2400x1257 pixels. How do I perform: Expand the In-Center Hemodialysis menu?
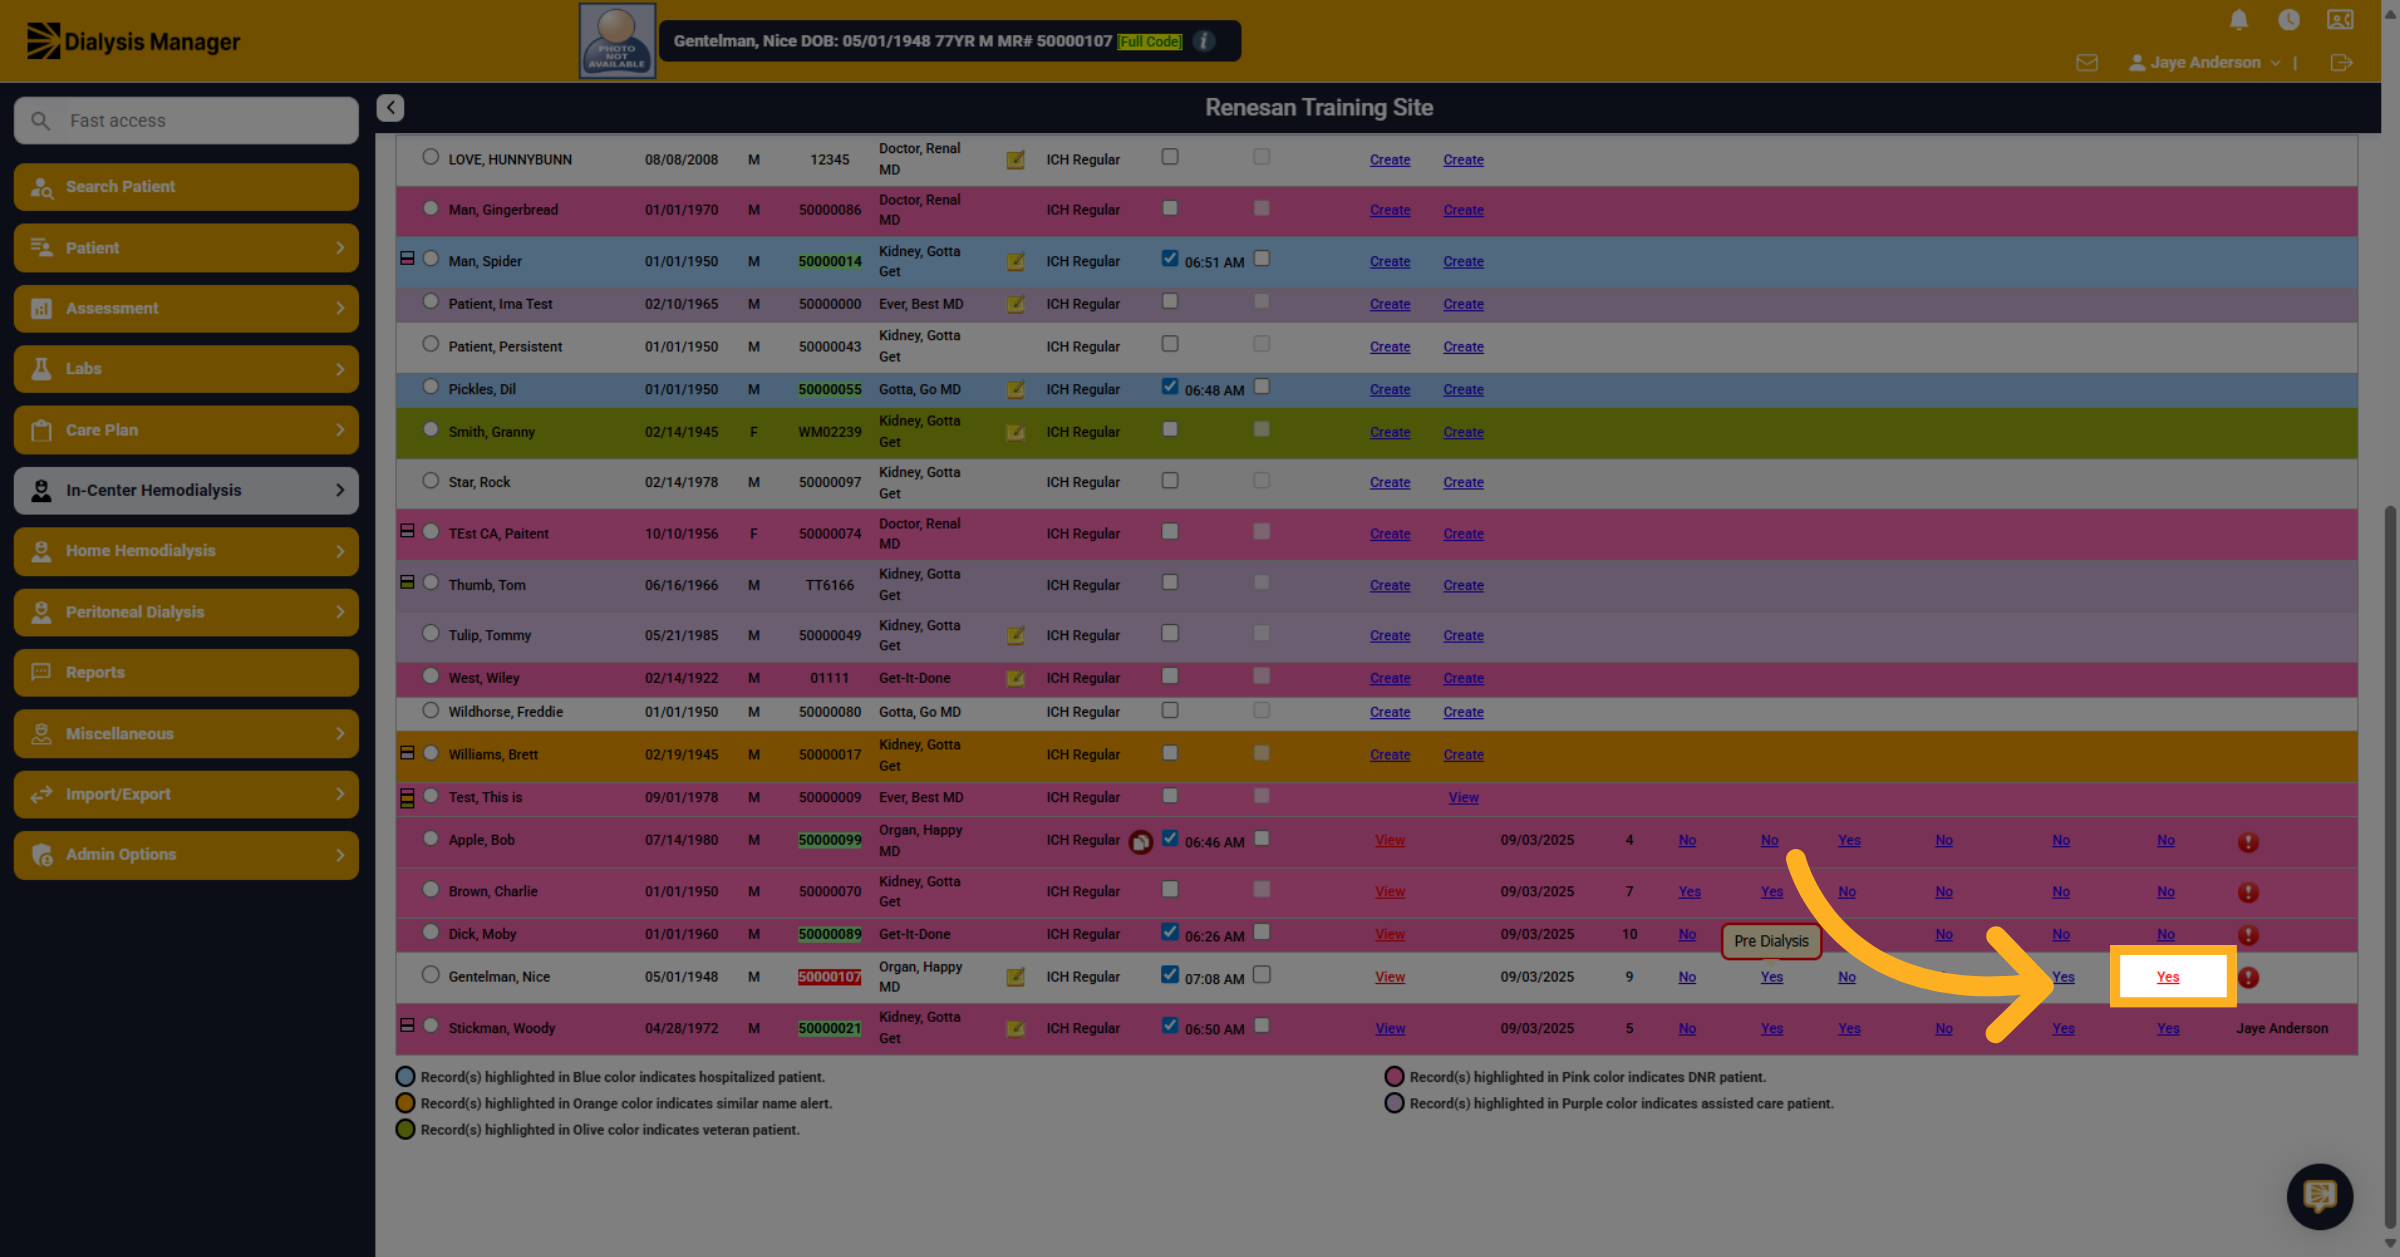pyautogui.click(x=186, y=491)
